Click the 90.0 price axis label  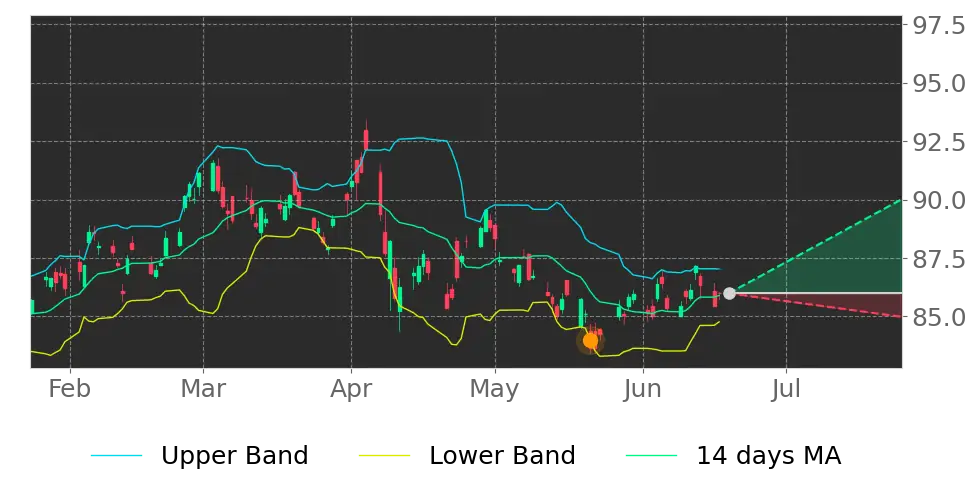(x=939, y=201)
